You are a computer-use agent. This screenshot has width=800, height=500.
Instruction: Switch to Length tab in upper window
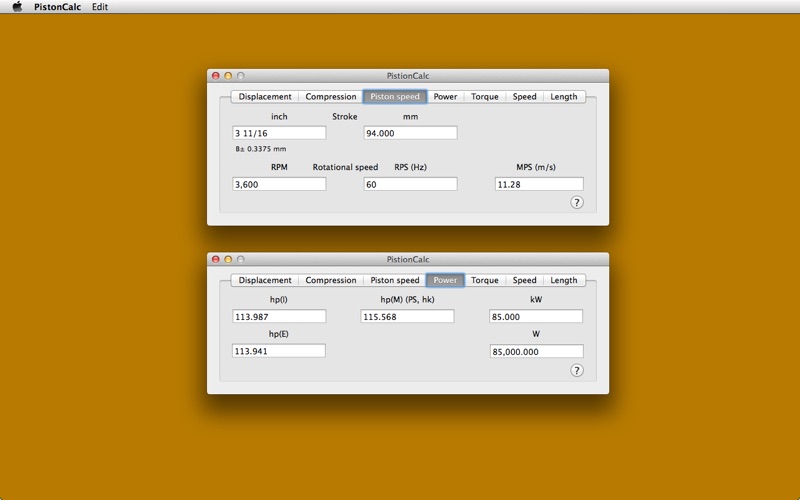tap(564, 96)
